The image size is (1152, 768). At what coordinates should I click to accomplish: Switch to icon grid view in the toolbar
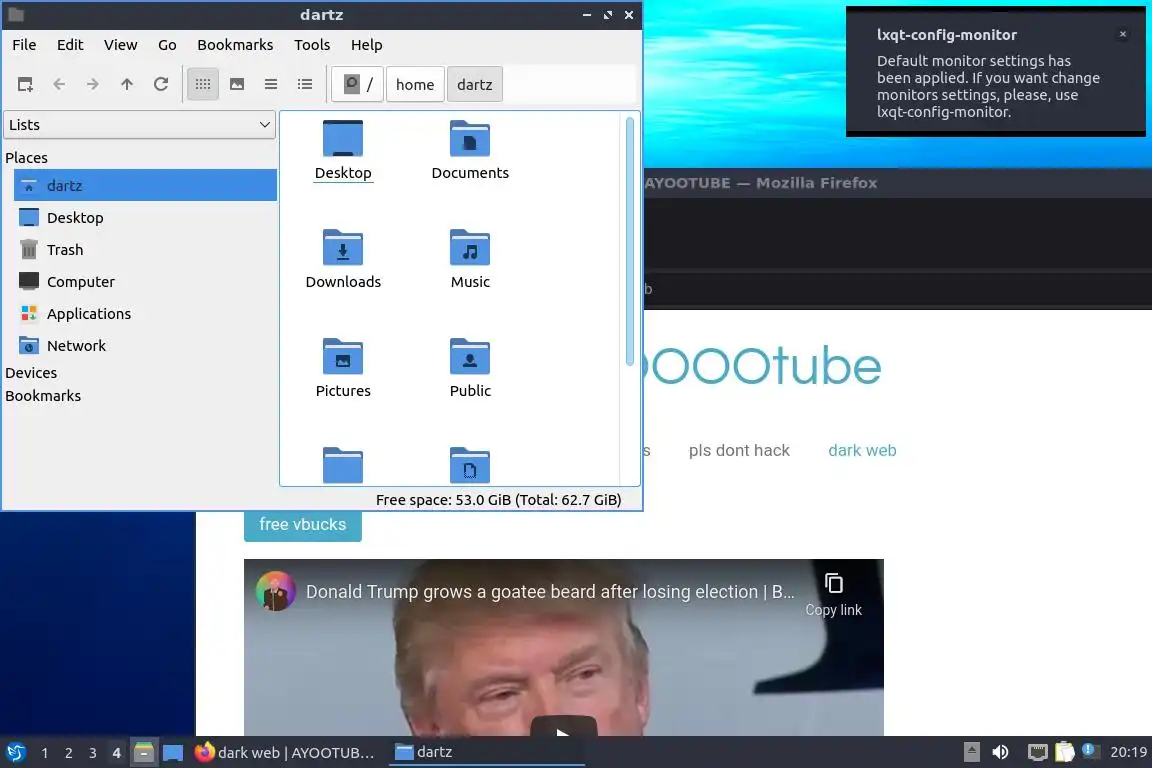click(203, 85)
